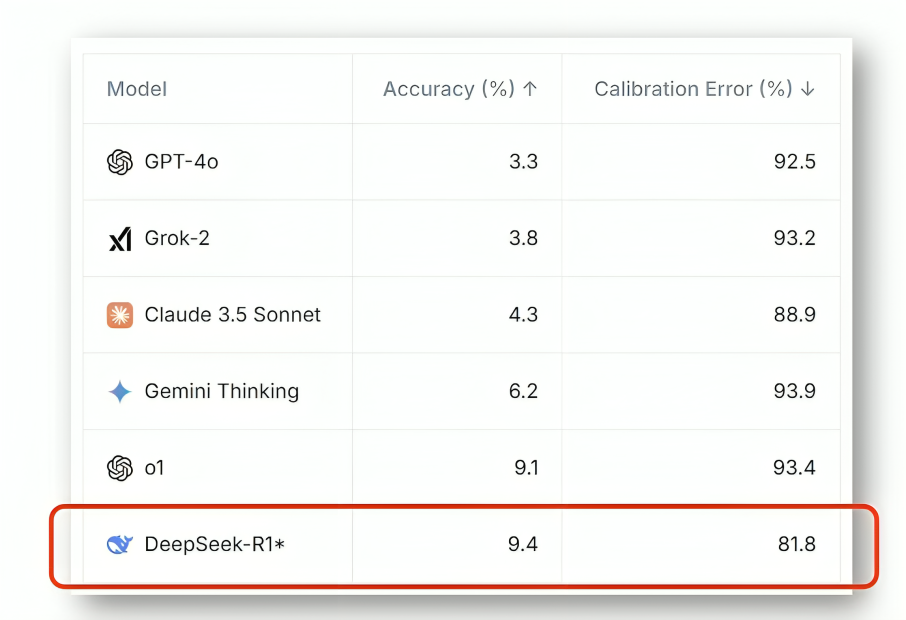Click the down arrow beside Calibration Error (%)
Image resolution: width=906 pixels, height=620 pixels.
point(808,89)
